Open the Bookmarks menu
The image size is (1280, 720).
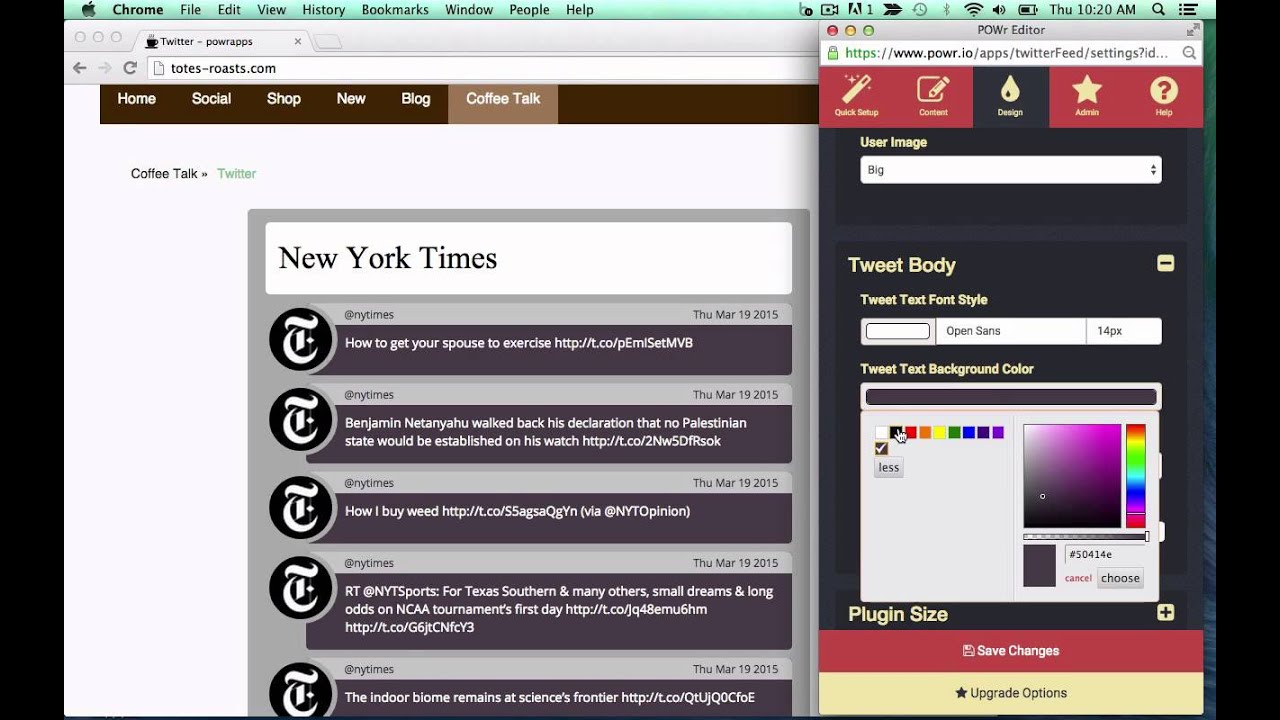click(395, 10)
